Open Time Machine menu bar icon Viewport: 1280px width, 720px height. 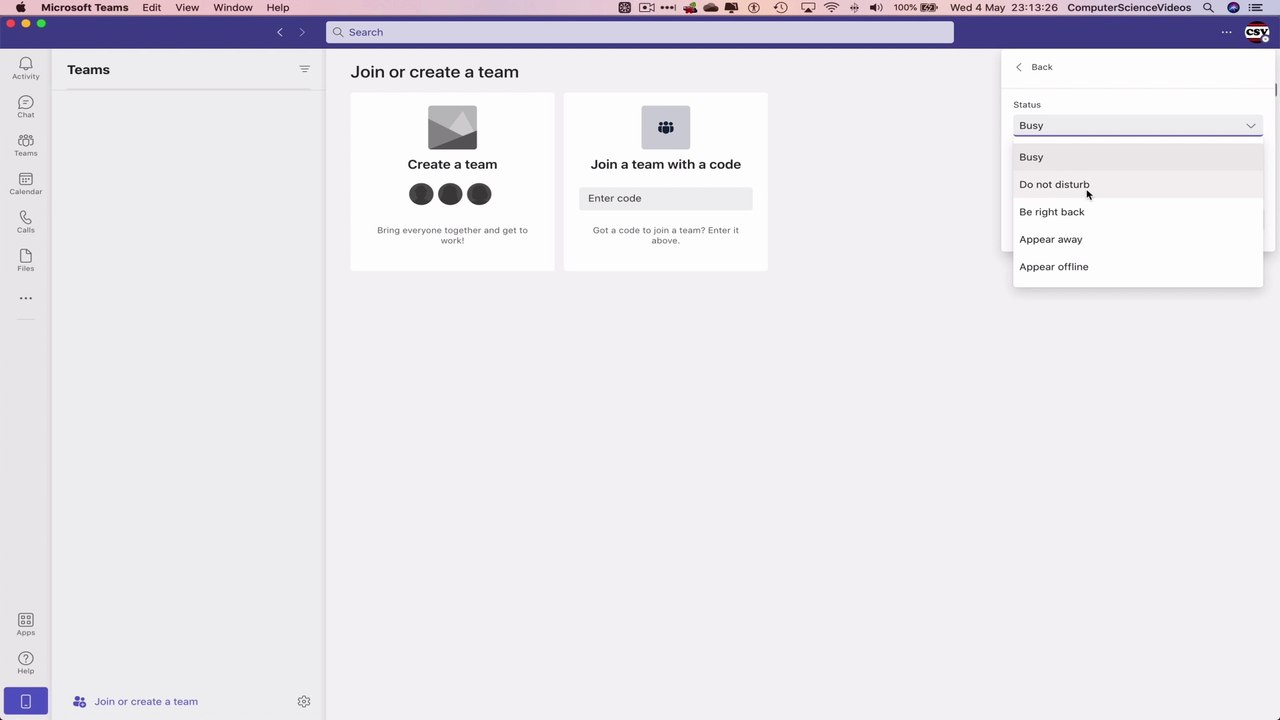pyautogui.click(x=780, y=8)
